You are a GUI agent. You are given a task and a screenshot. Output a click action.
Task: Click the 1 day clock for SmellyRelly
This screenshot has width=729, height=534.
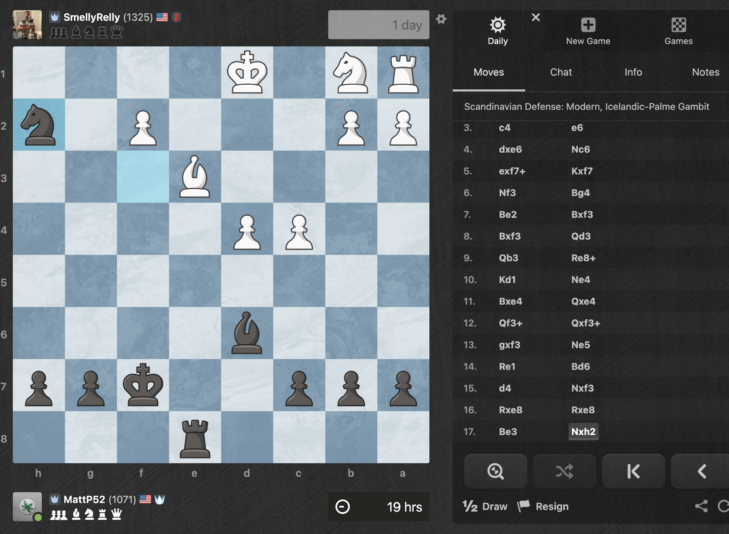378,25
